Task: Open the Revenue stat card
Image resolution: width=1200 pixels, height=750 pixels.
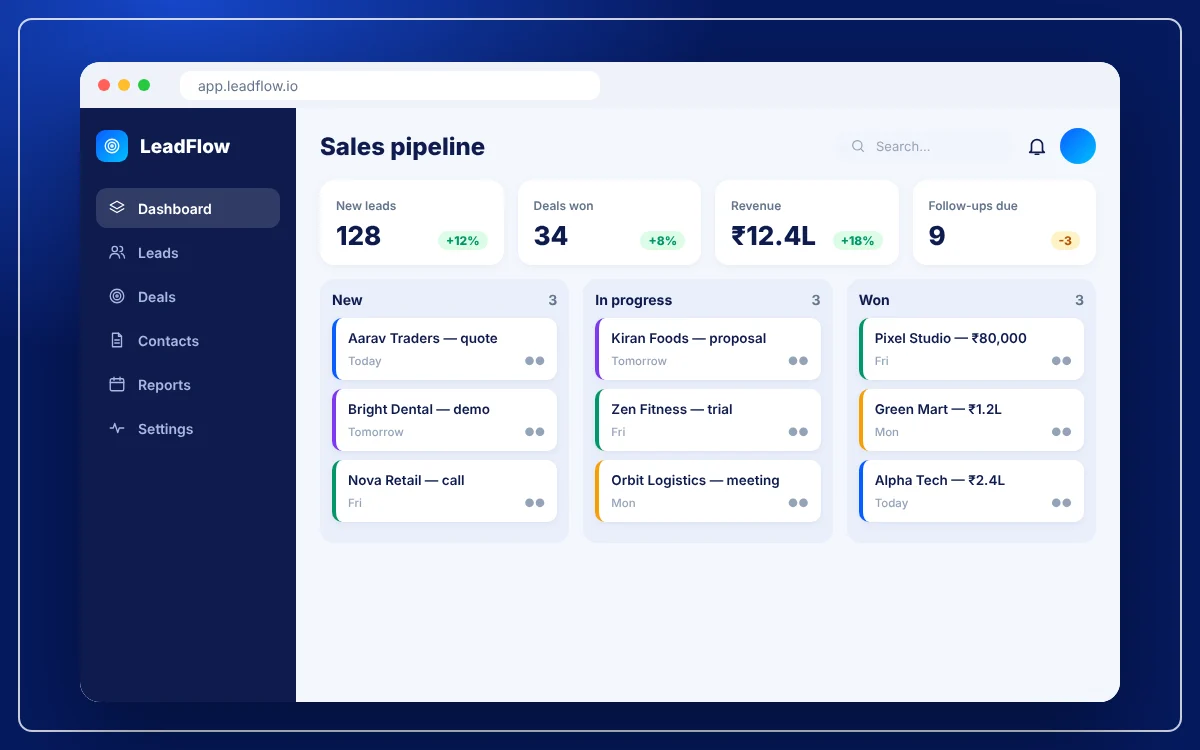Action: coord(807,223)
